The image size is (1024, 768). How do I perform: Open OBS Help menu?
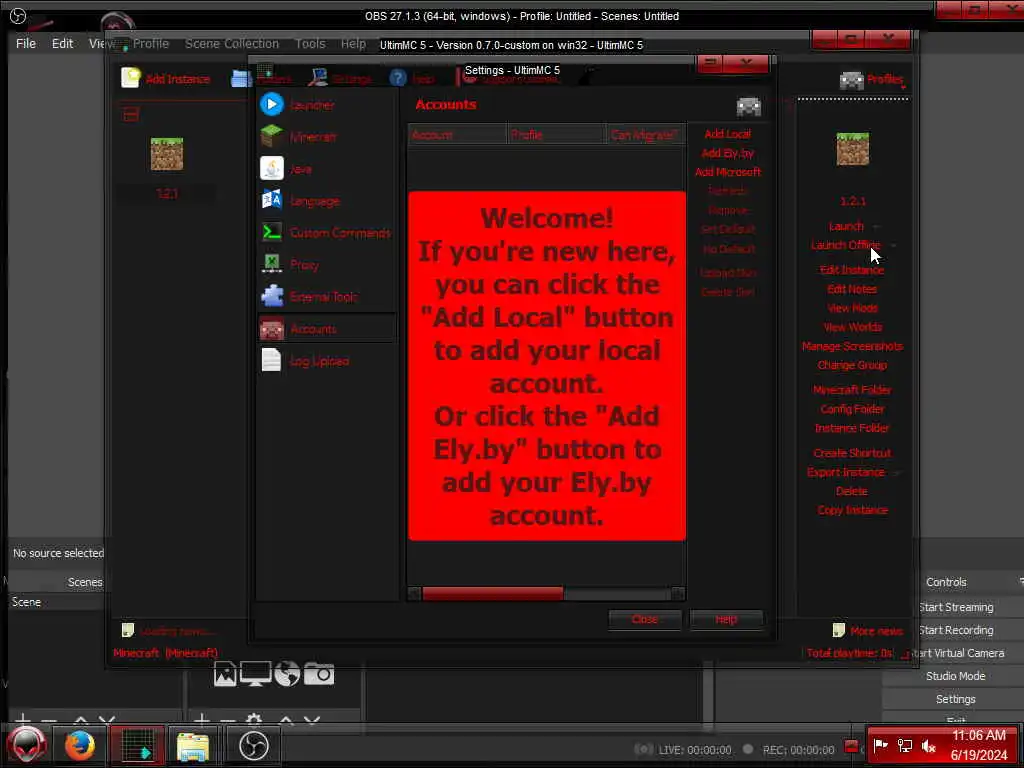pos(353,43)
